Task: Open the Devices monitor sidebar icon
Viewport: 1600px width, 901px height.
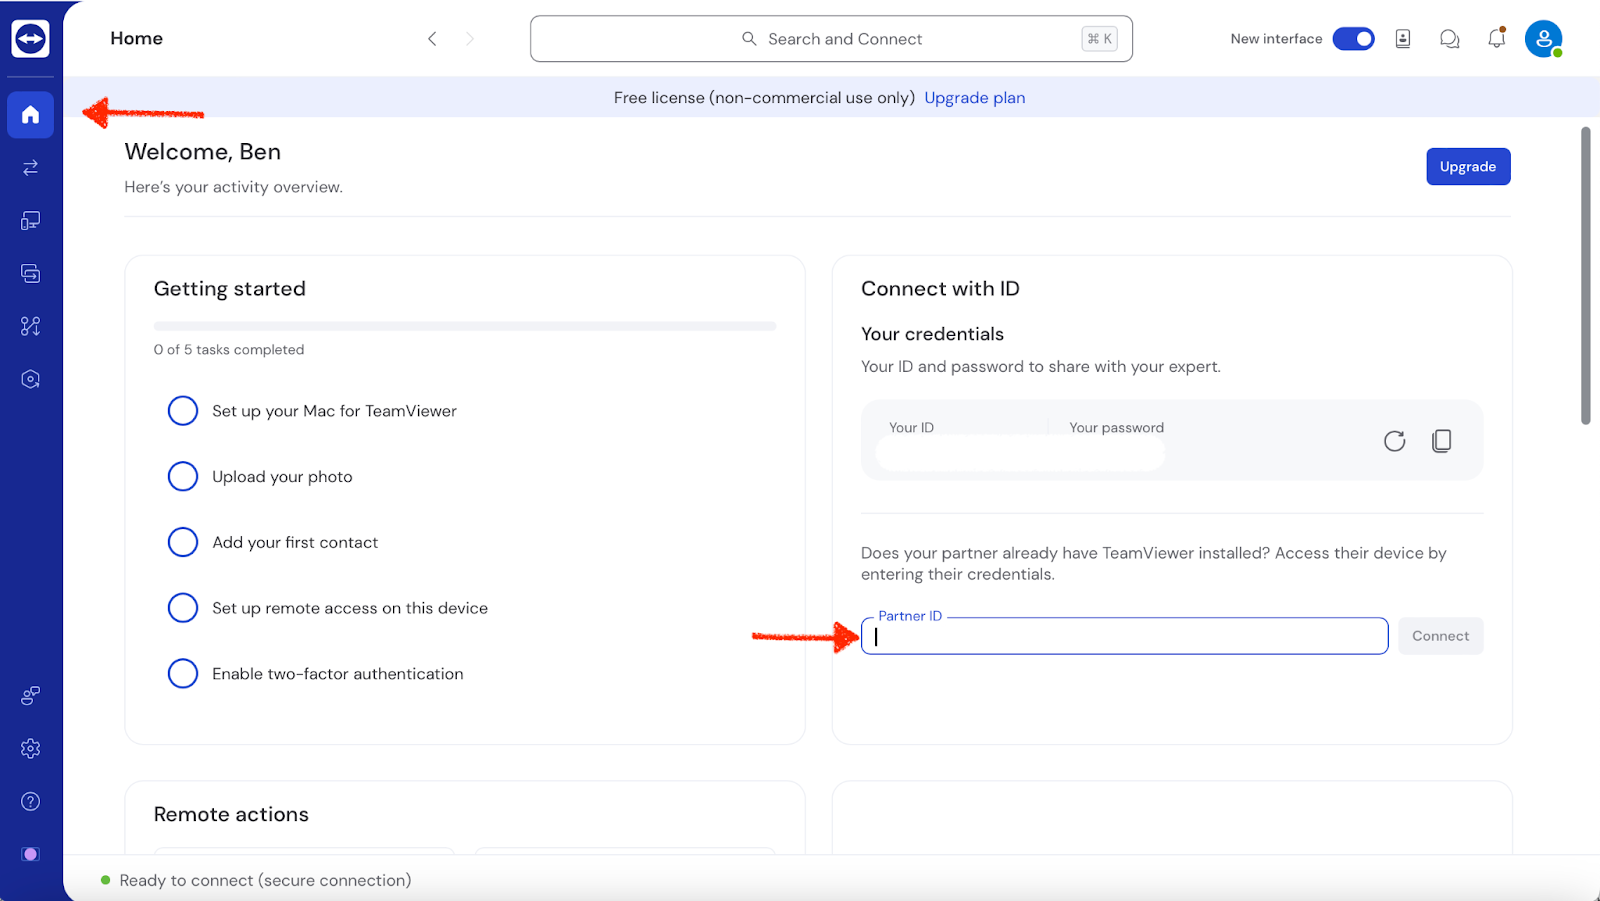Action: (30, 220)
